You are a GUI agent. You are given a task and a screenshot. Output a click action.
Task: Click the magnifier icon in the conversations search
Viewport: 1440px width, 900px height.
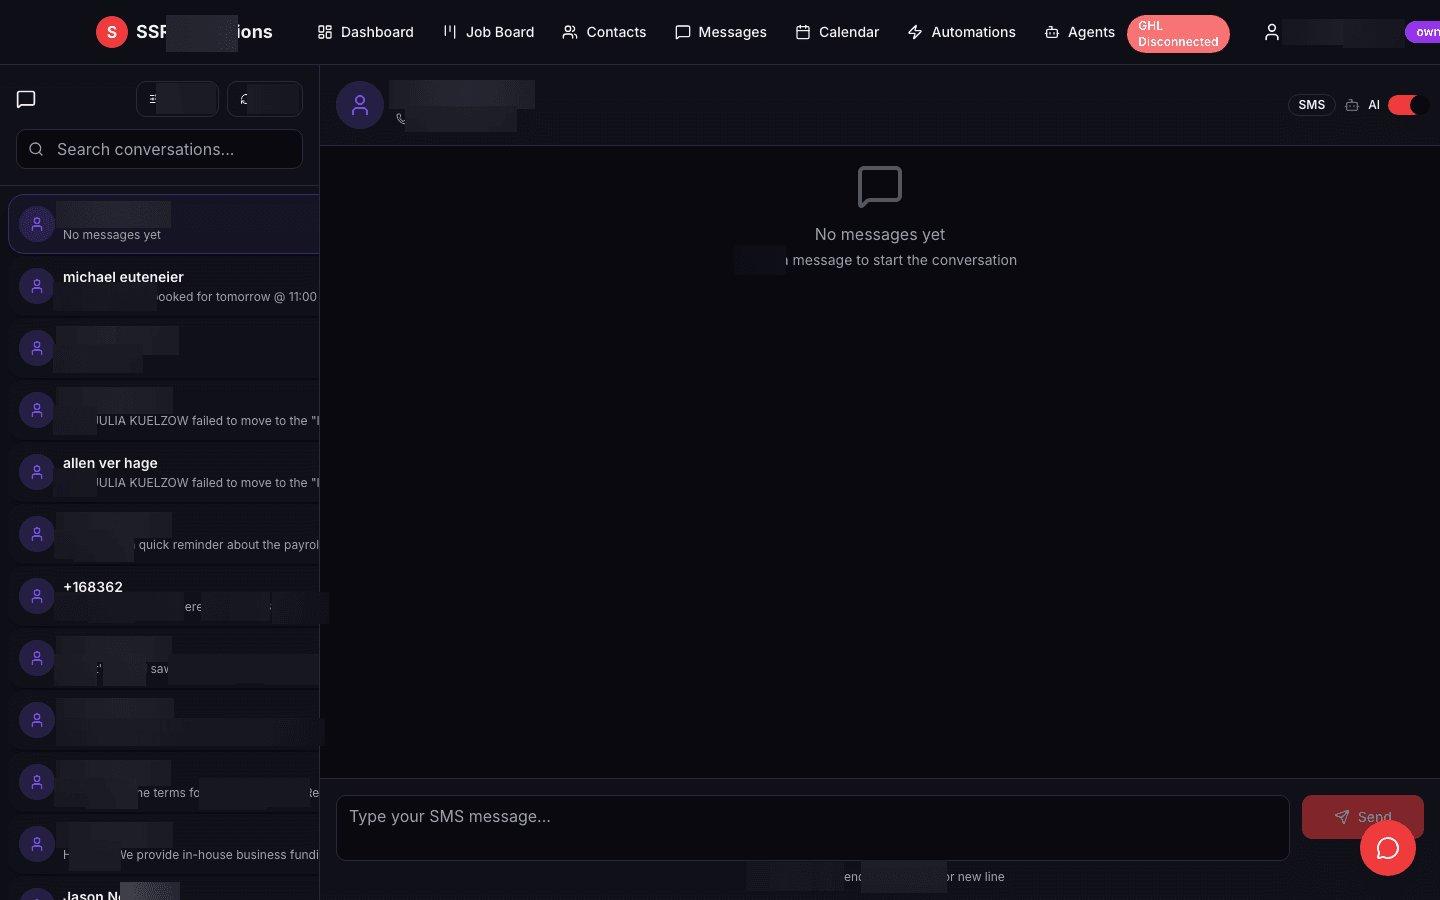pyautogui.click(x=36, y=148)
